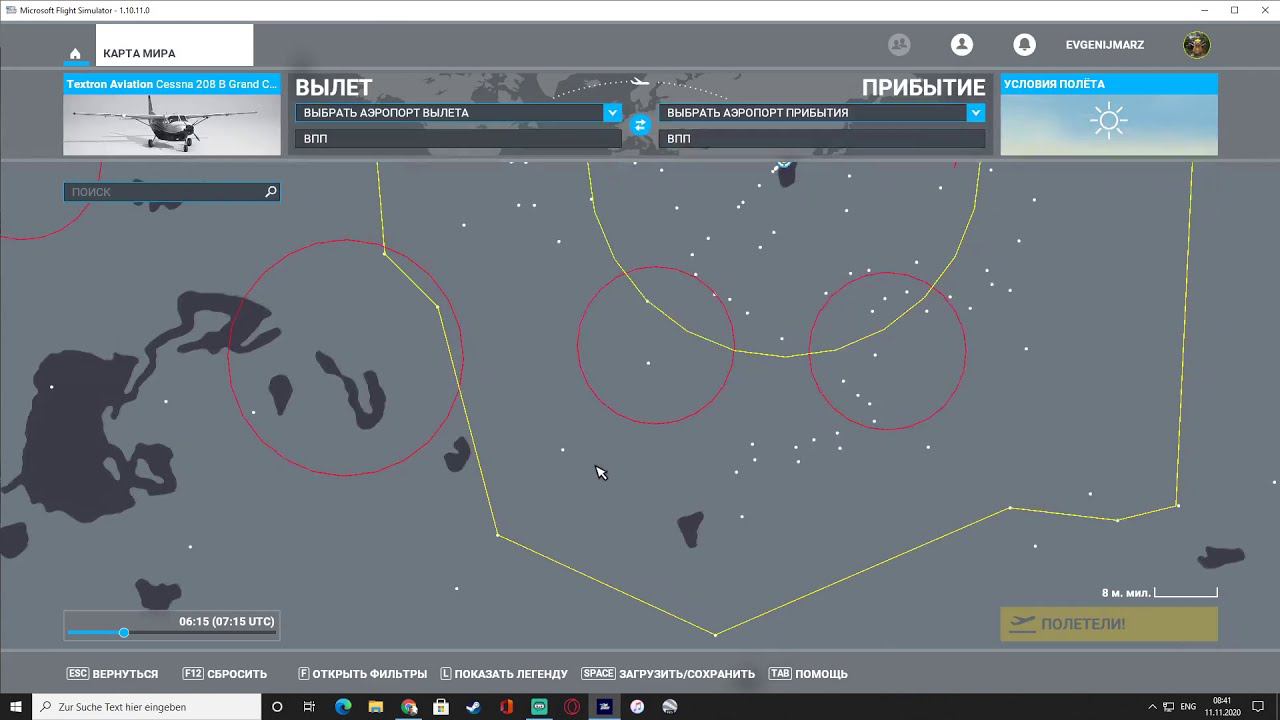
Task: Click the Помощь help button
Action: pyautogui.click(x=808, y=674)
